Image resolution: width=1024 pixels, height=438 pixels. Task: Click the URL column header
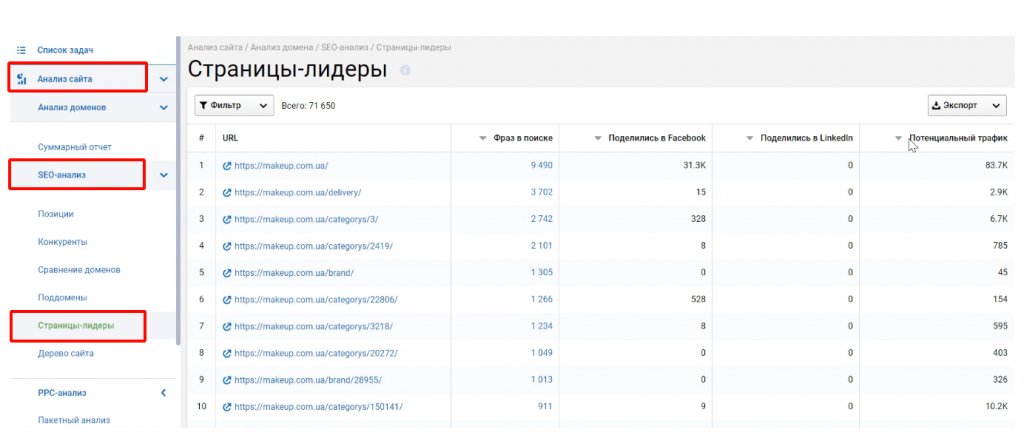tap(230, 138)
